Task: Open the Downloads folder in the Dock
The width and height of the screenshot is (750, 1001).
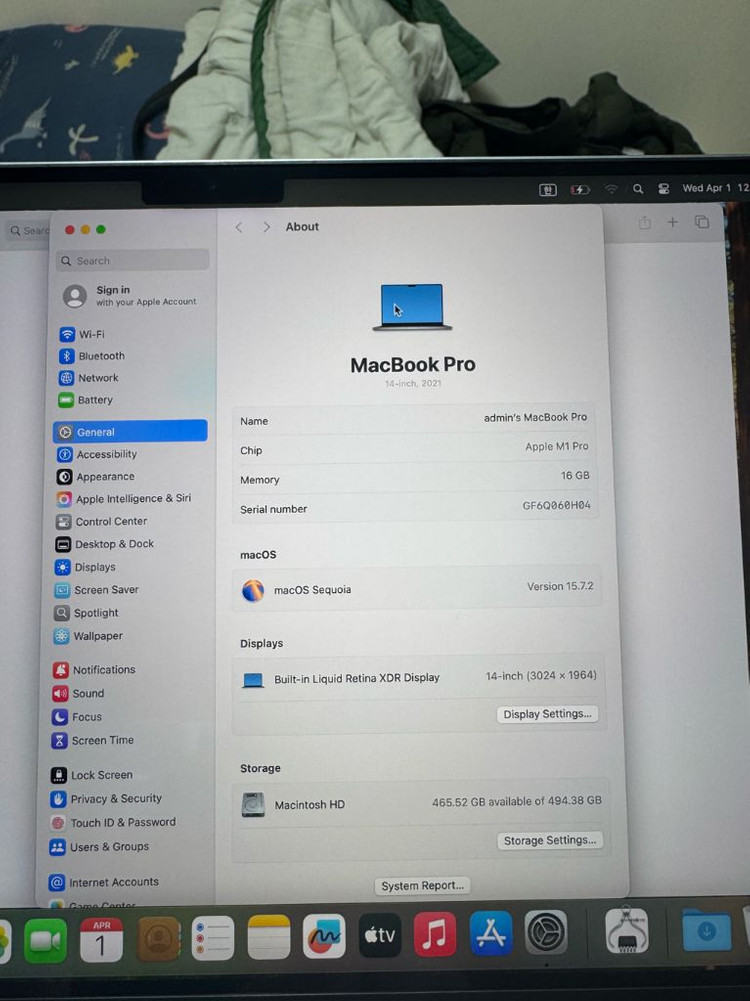Action: click(707, 931)
